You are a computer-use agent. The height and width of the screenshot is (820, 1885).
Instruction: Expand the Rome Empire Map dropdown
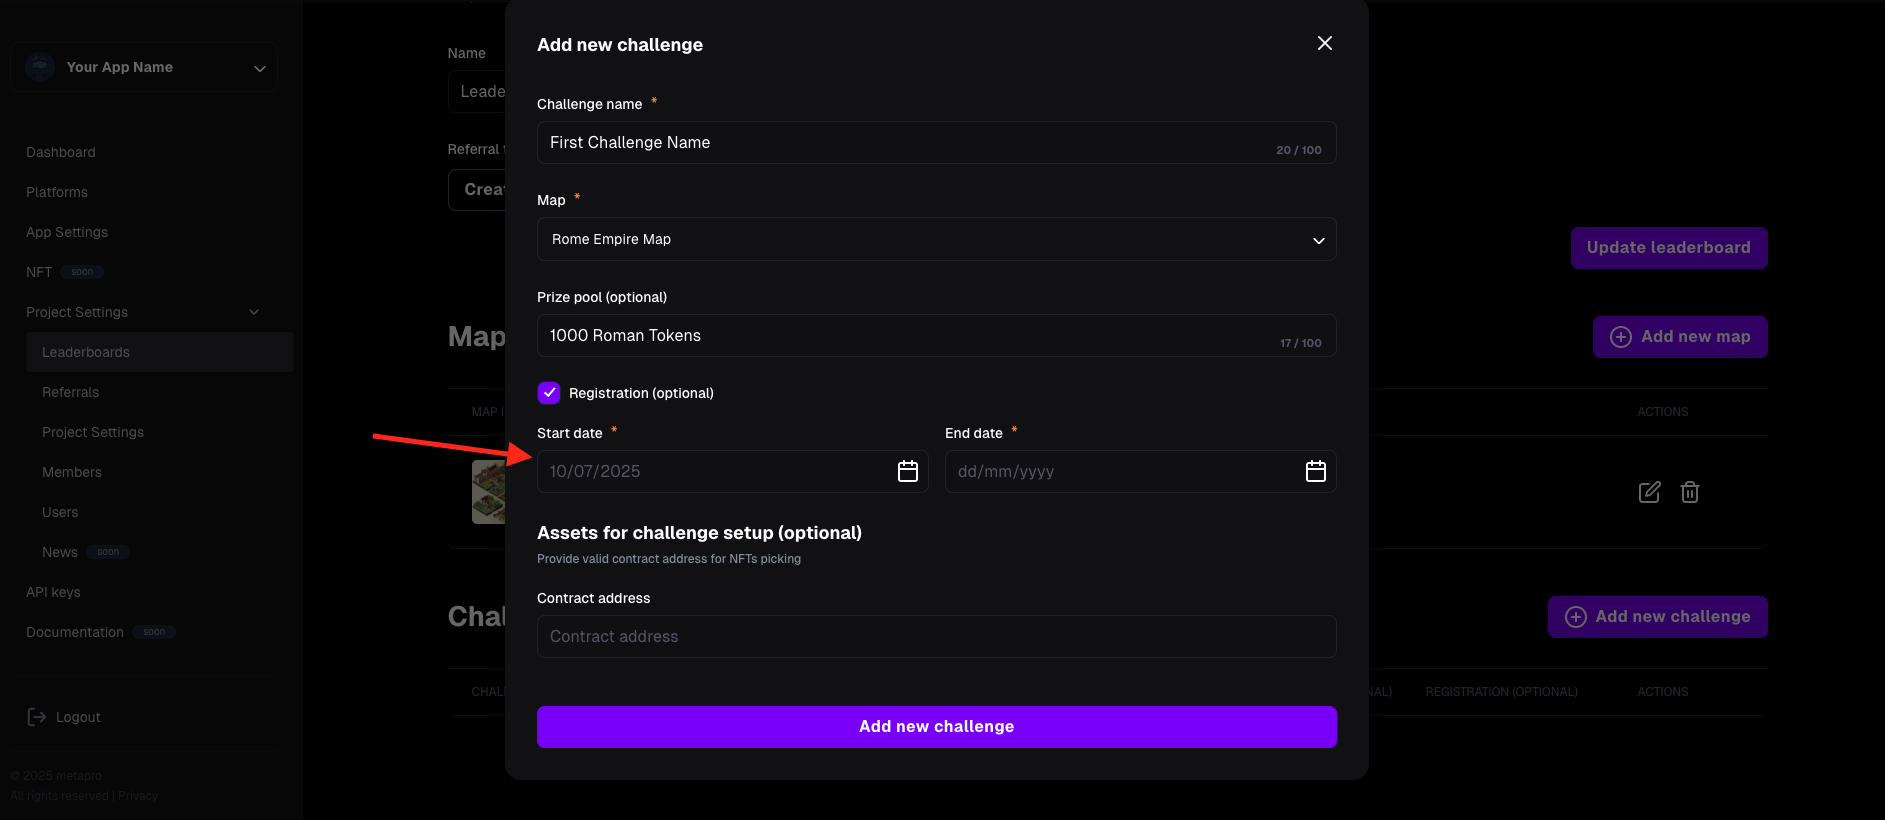pyautogui.click(x=936, y=239)
